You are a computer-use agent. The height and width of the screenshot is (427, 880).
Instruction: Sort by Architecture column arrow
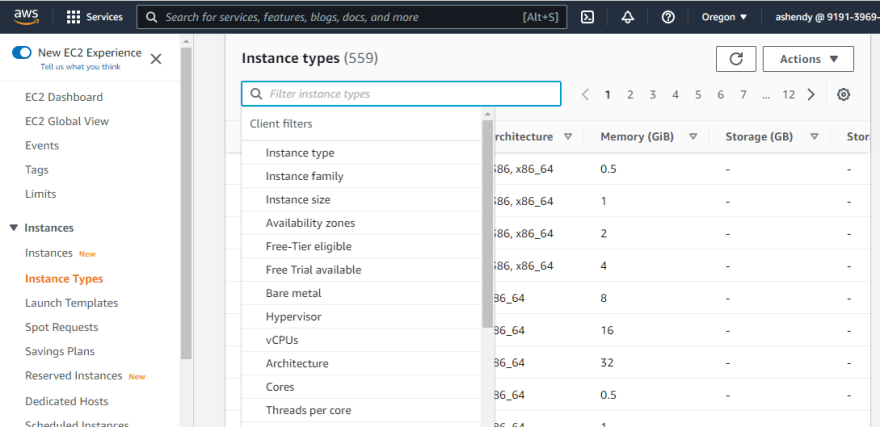(x=568, y=136)
